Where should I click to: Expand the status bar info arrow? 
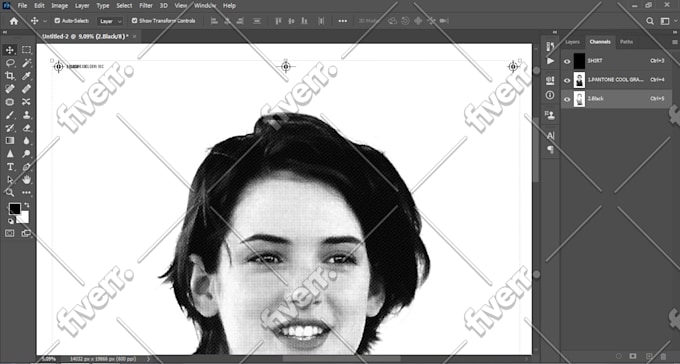point(148,359)
